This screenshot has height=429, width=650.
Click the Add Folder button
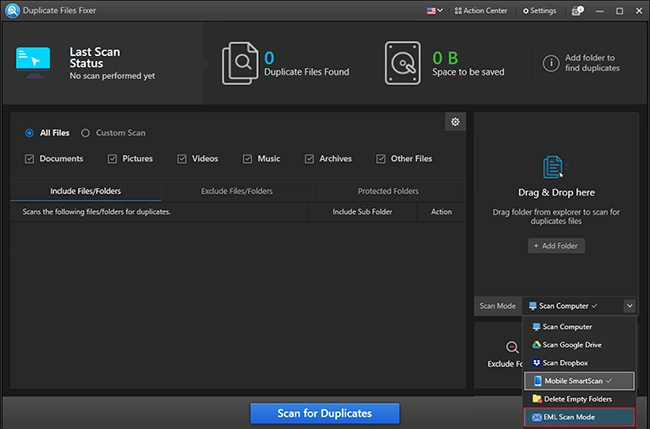tap(556, 246)
